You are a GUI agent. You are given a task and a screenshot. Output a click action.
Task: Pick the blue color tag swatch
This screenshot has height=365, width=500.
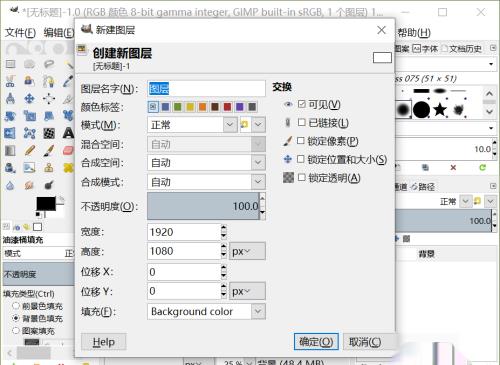click(x=165, y=107)
